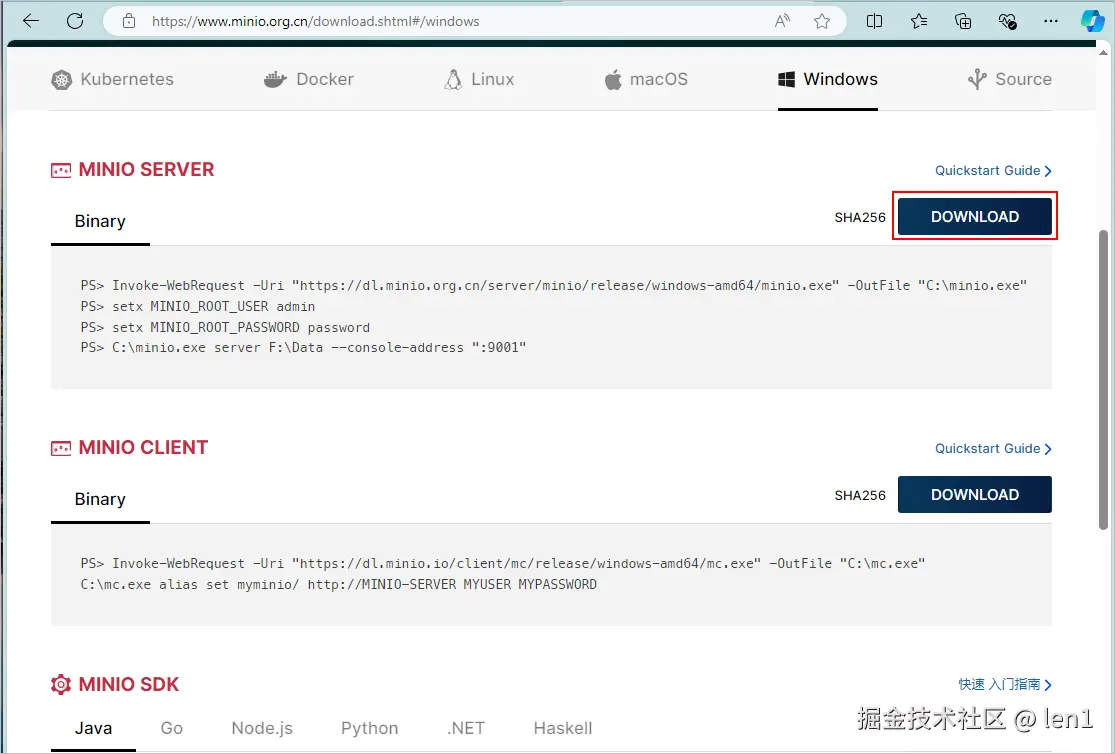The image size is (1115, 754).
Task: Click the MINIO SERVER heading
Action: tap(146, 169)
